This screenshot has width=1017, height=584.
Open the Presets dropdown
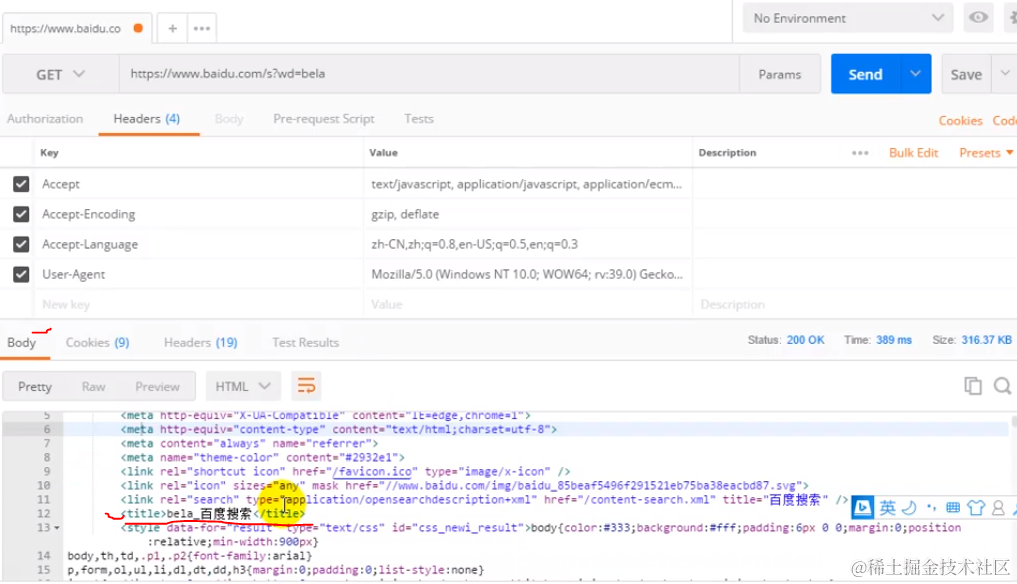pyautogui.click(x=985, y=153)
